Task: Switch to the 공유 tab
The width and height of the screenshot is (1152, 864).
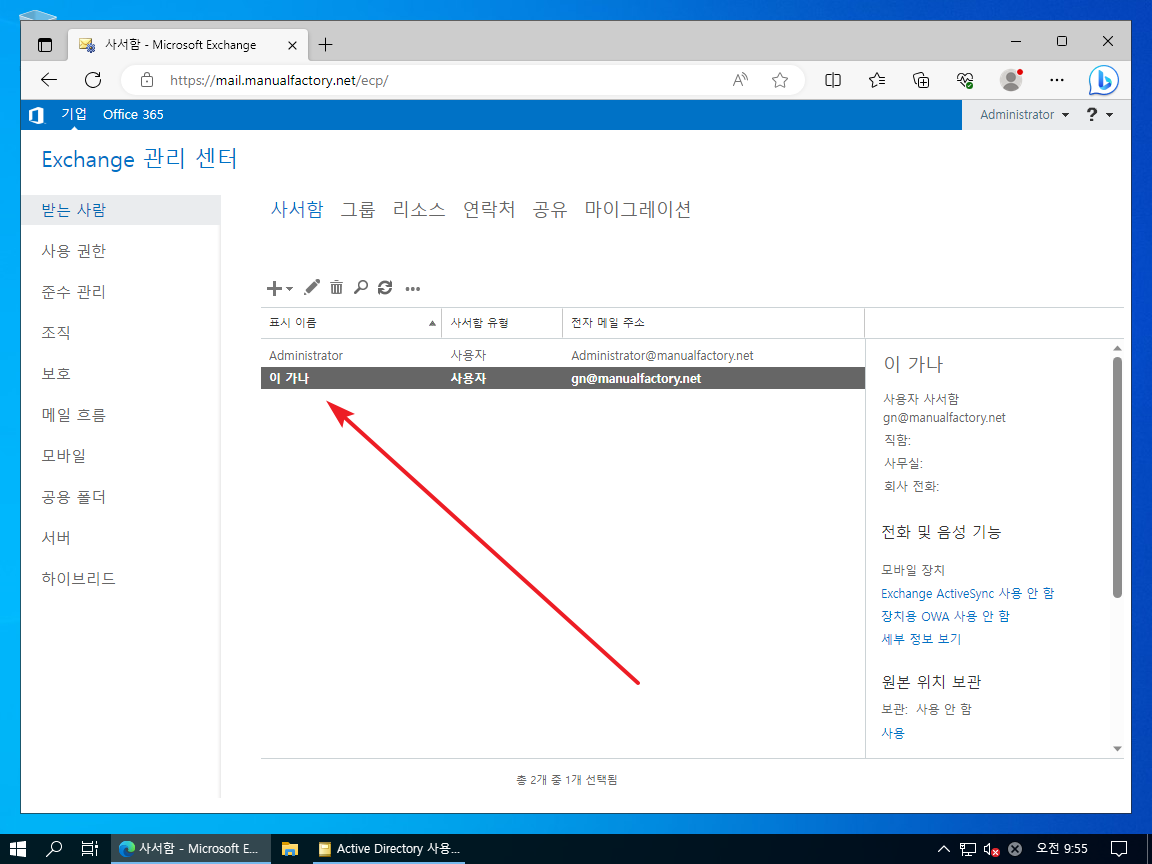Action: tap(550, 209)
